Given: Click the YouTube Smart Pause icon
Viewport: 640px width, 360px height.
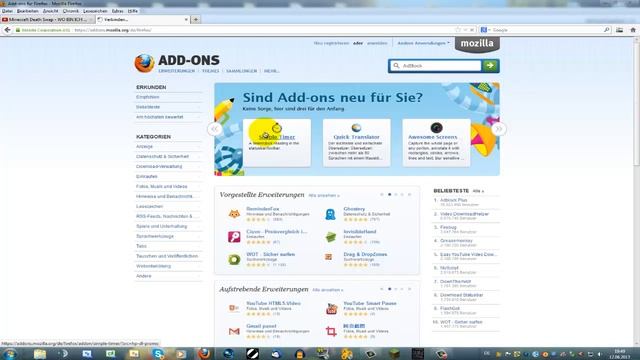Looking at the screenshot, I should (331, 309).
